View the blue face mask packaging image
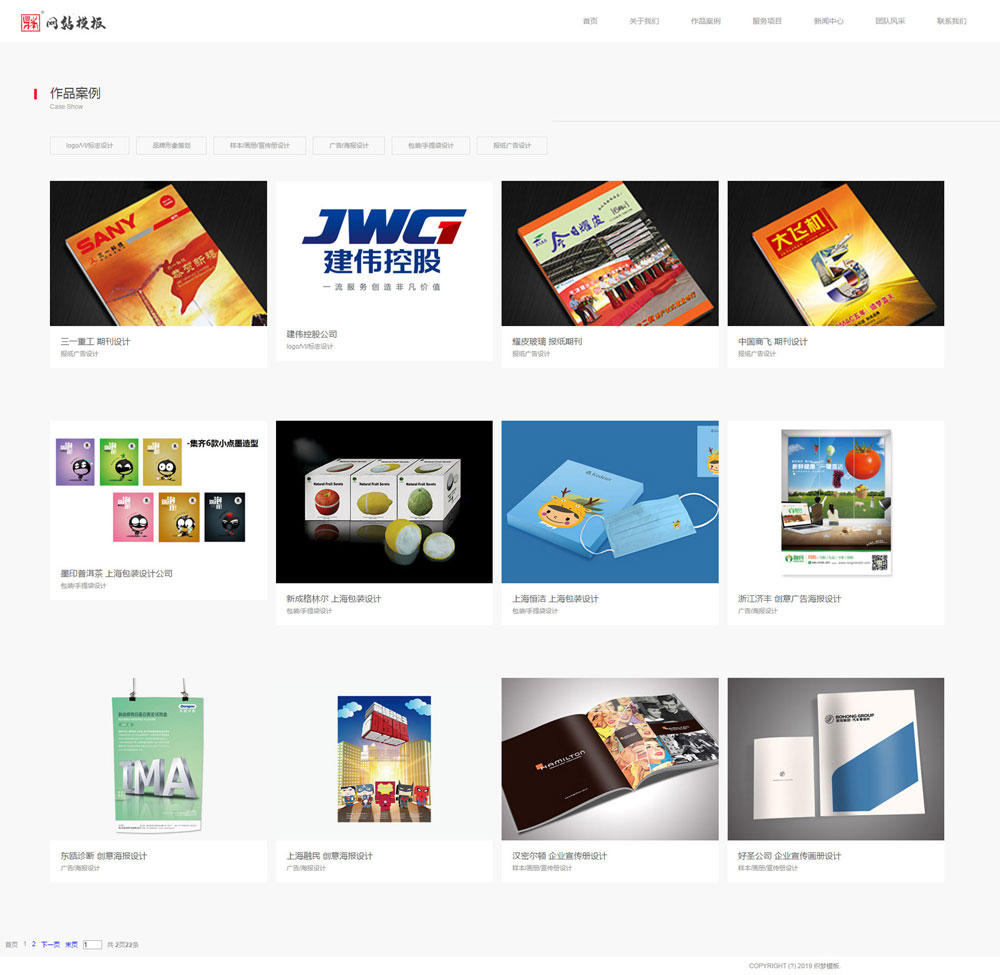 click(610, 502)
